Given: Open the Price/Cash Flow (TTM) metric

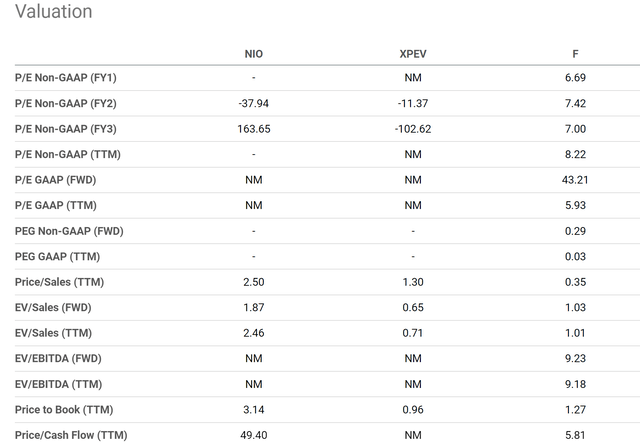Looking at the screenshot, I should [x=70, y=435].
